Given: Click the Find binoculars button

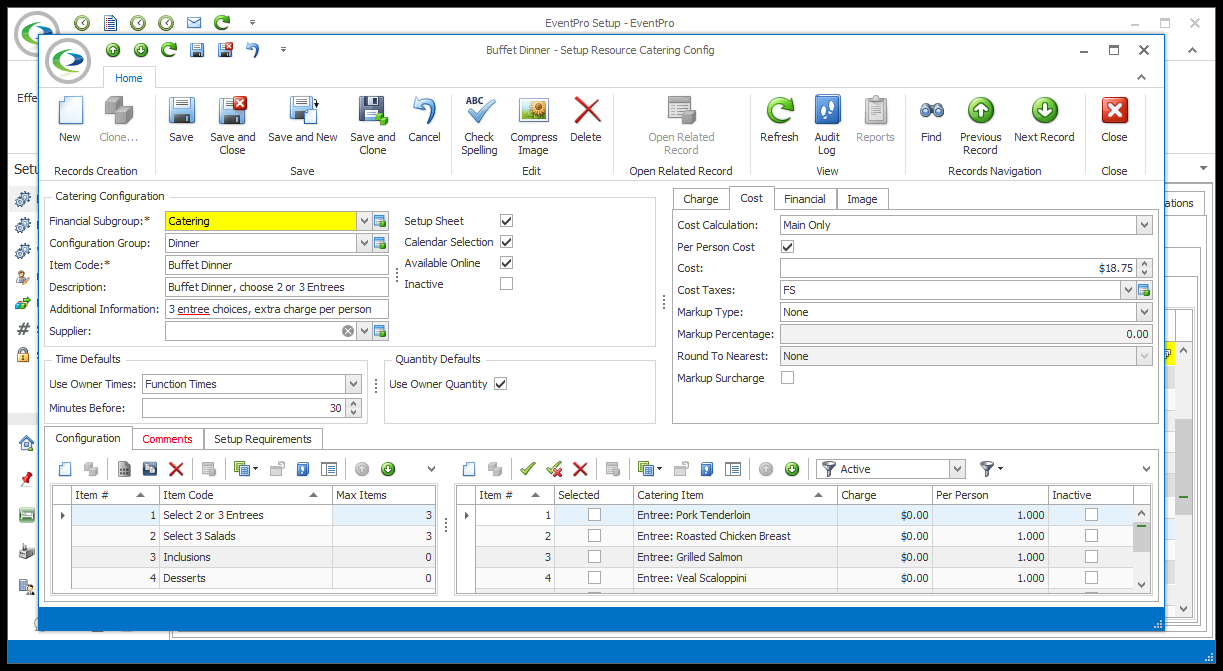Looking at the screenshot, I should 931,120.
